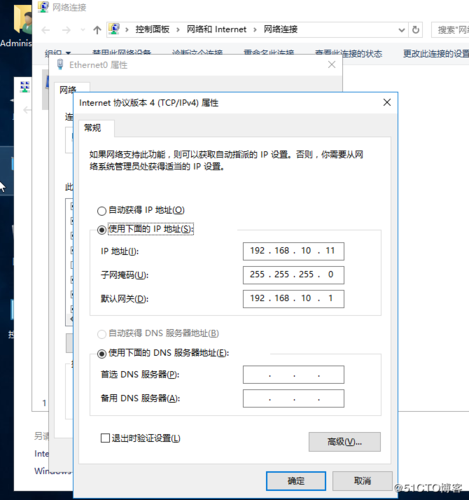Open the recent locations dropdown arrow
This screenshot has height=500, width=469.
(83, 30)
